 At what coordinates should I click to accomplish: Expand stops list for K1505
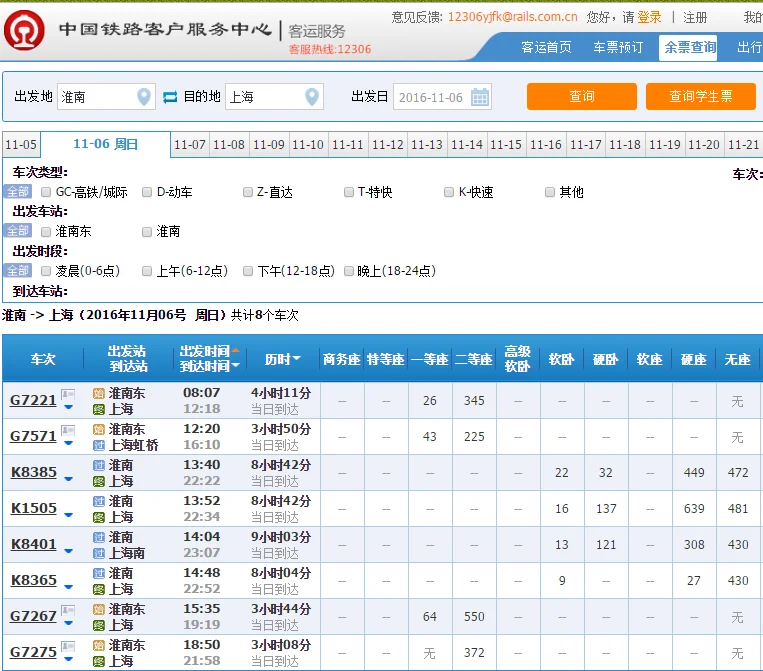pos(69,515)
